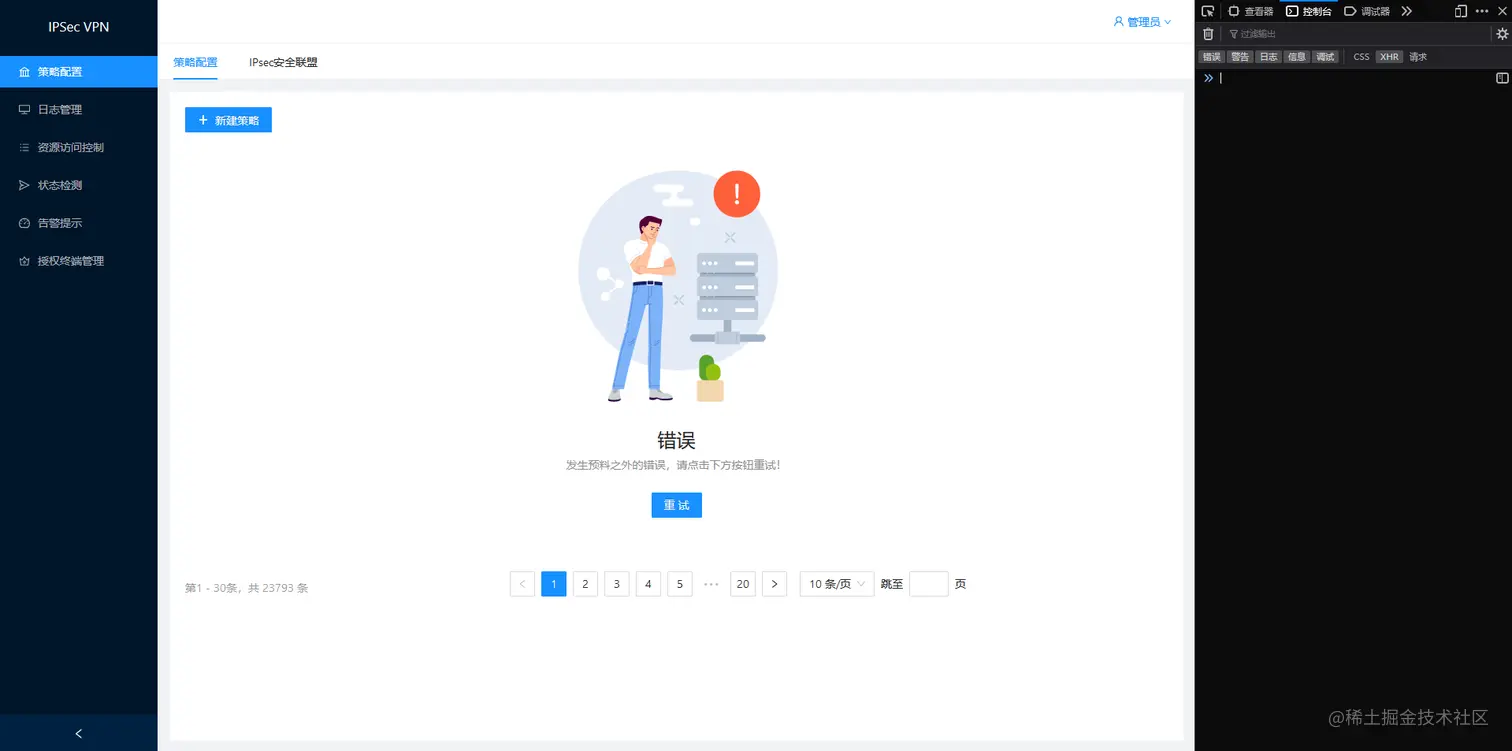
Task: Enable the 错误 log filter
Action: coord(1211,57)
